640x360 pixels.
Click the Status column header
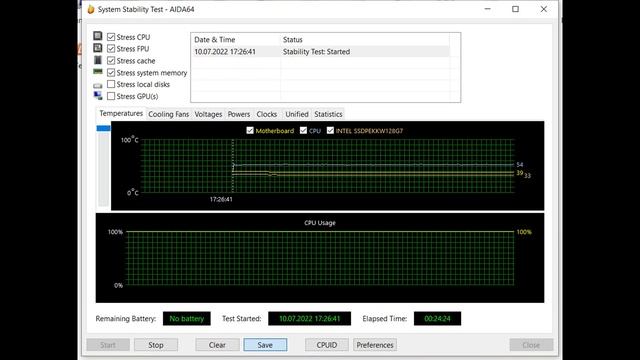coord(365,40)
